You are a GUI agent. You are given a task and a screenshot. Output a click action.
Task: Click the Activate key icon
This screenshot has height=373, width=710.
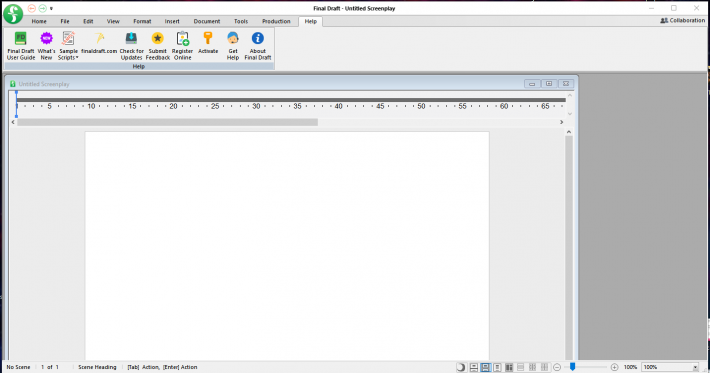(x=208, y=38)
